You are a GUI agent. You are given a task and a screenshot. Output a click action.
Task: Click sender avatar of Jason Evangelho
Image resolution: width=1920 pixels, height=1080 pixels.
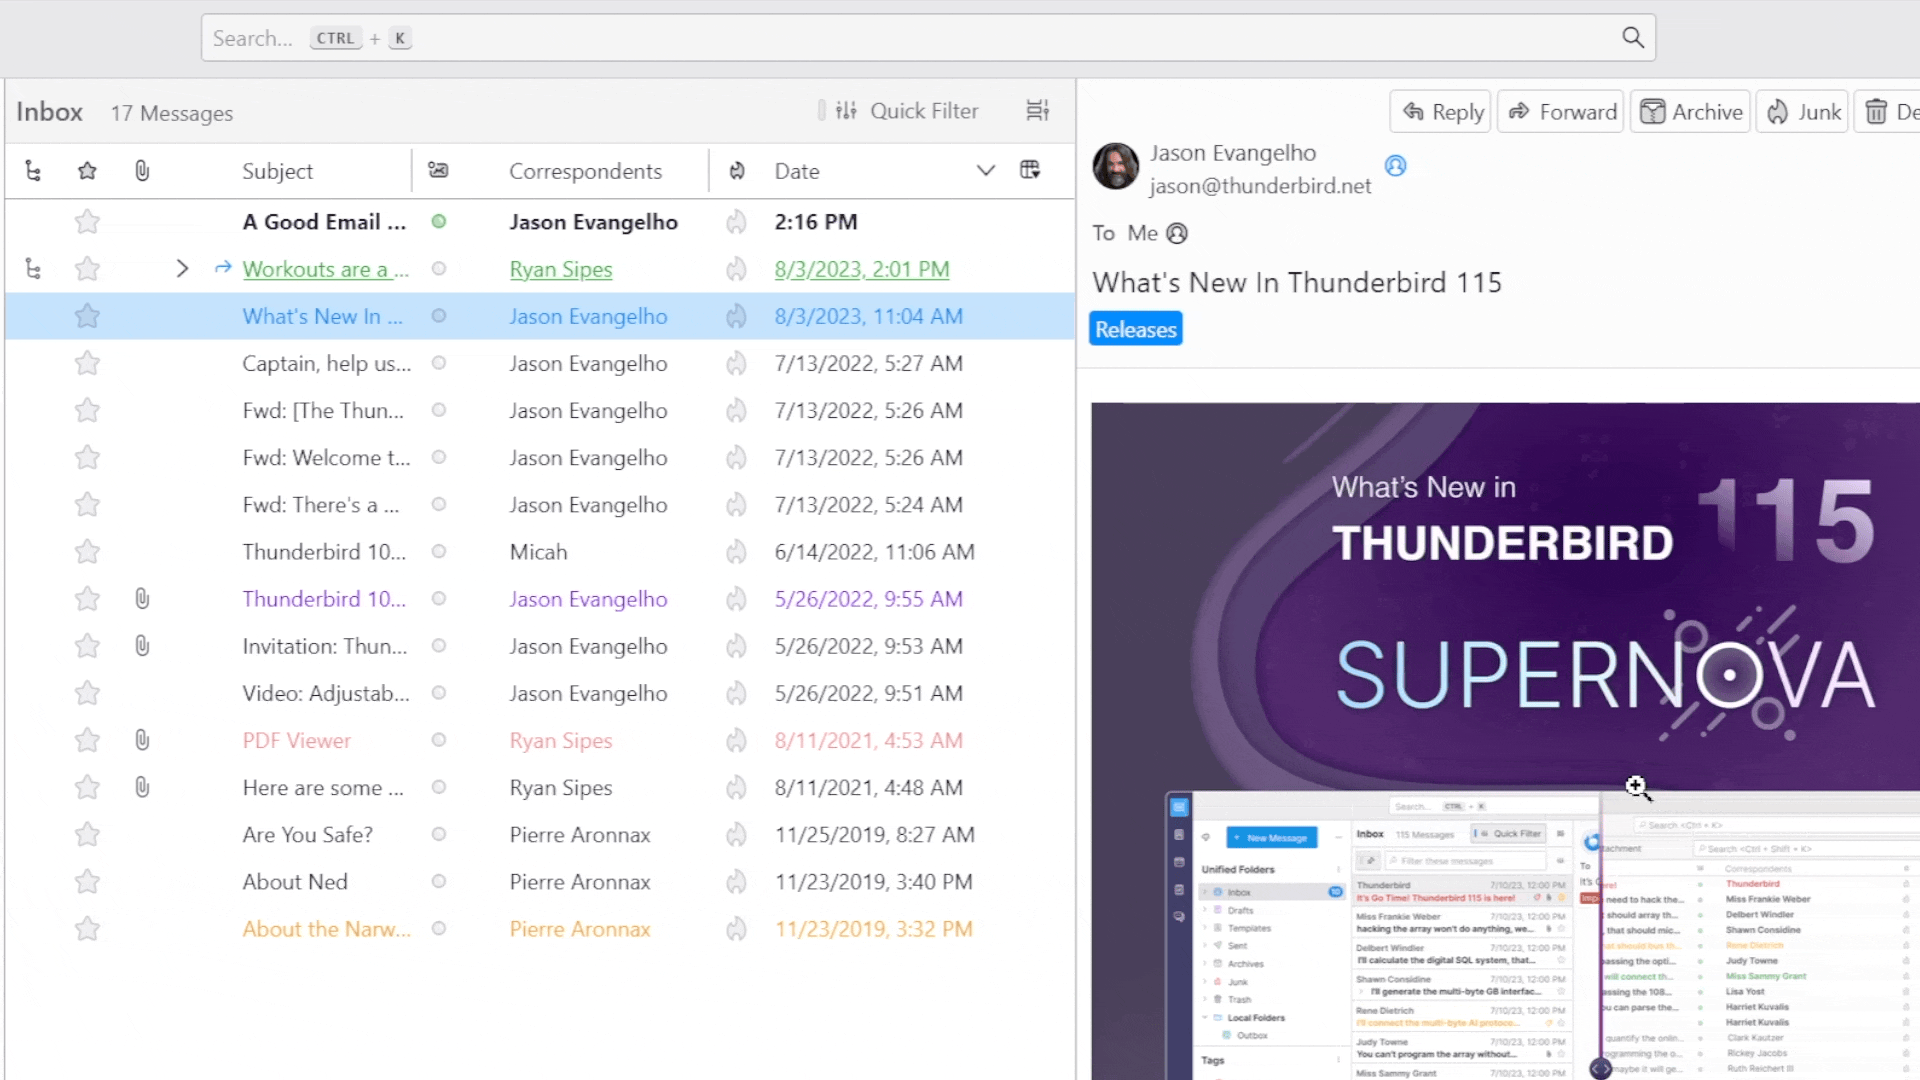click(1116, 166)
